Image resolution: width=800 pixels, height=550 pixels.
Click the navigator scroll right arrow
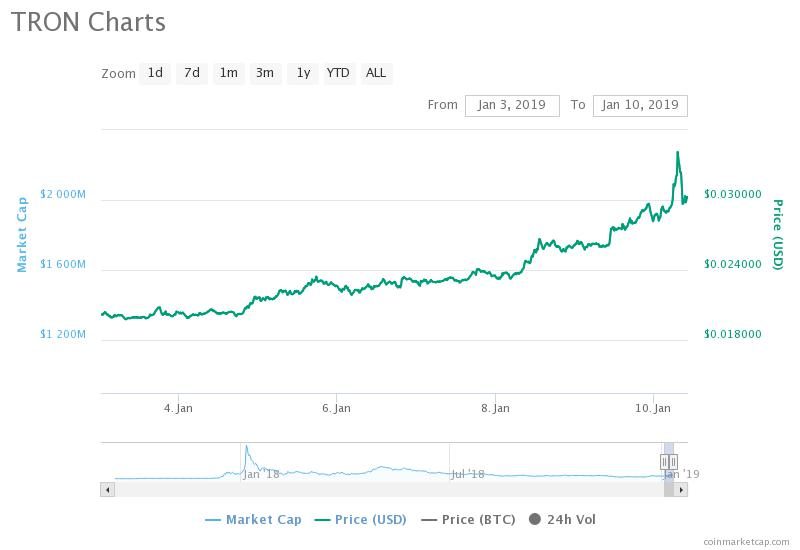(681, 490)
